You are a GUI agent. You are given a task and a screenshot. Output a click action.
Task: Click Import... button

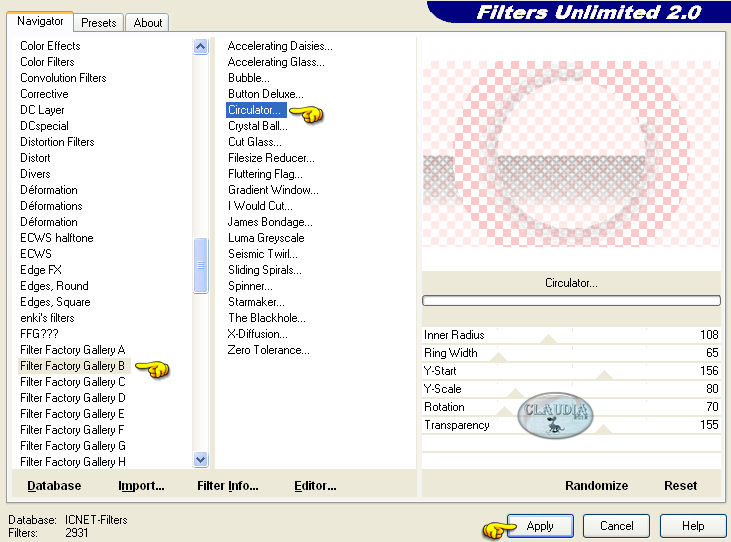[x=141, y=486]
